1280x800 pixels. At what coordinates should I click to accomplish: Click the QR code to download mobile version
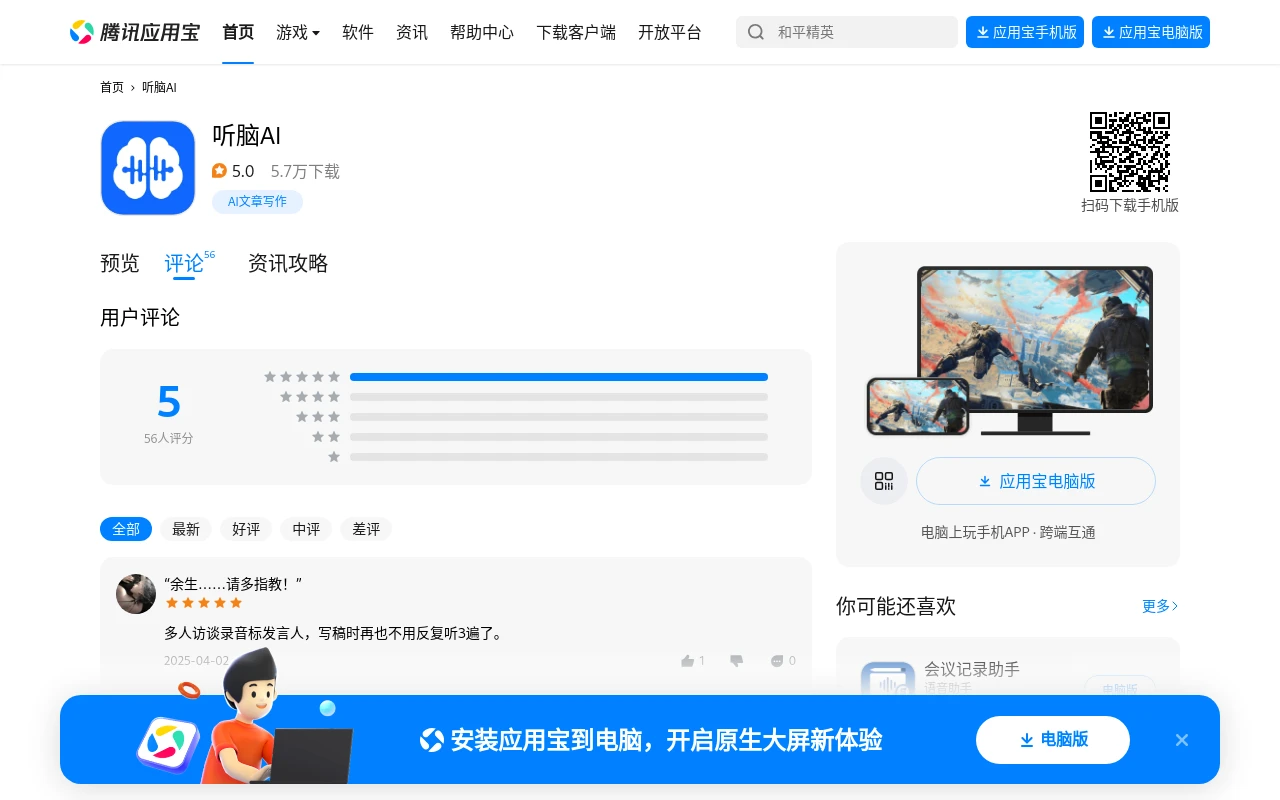1130,151
